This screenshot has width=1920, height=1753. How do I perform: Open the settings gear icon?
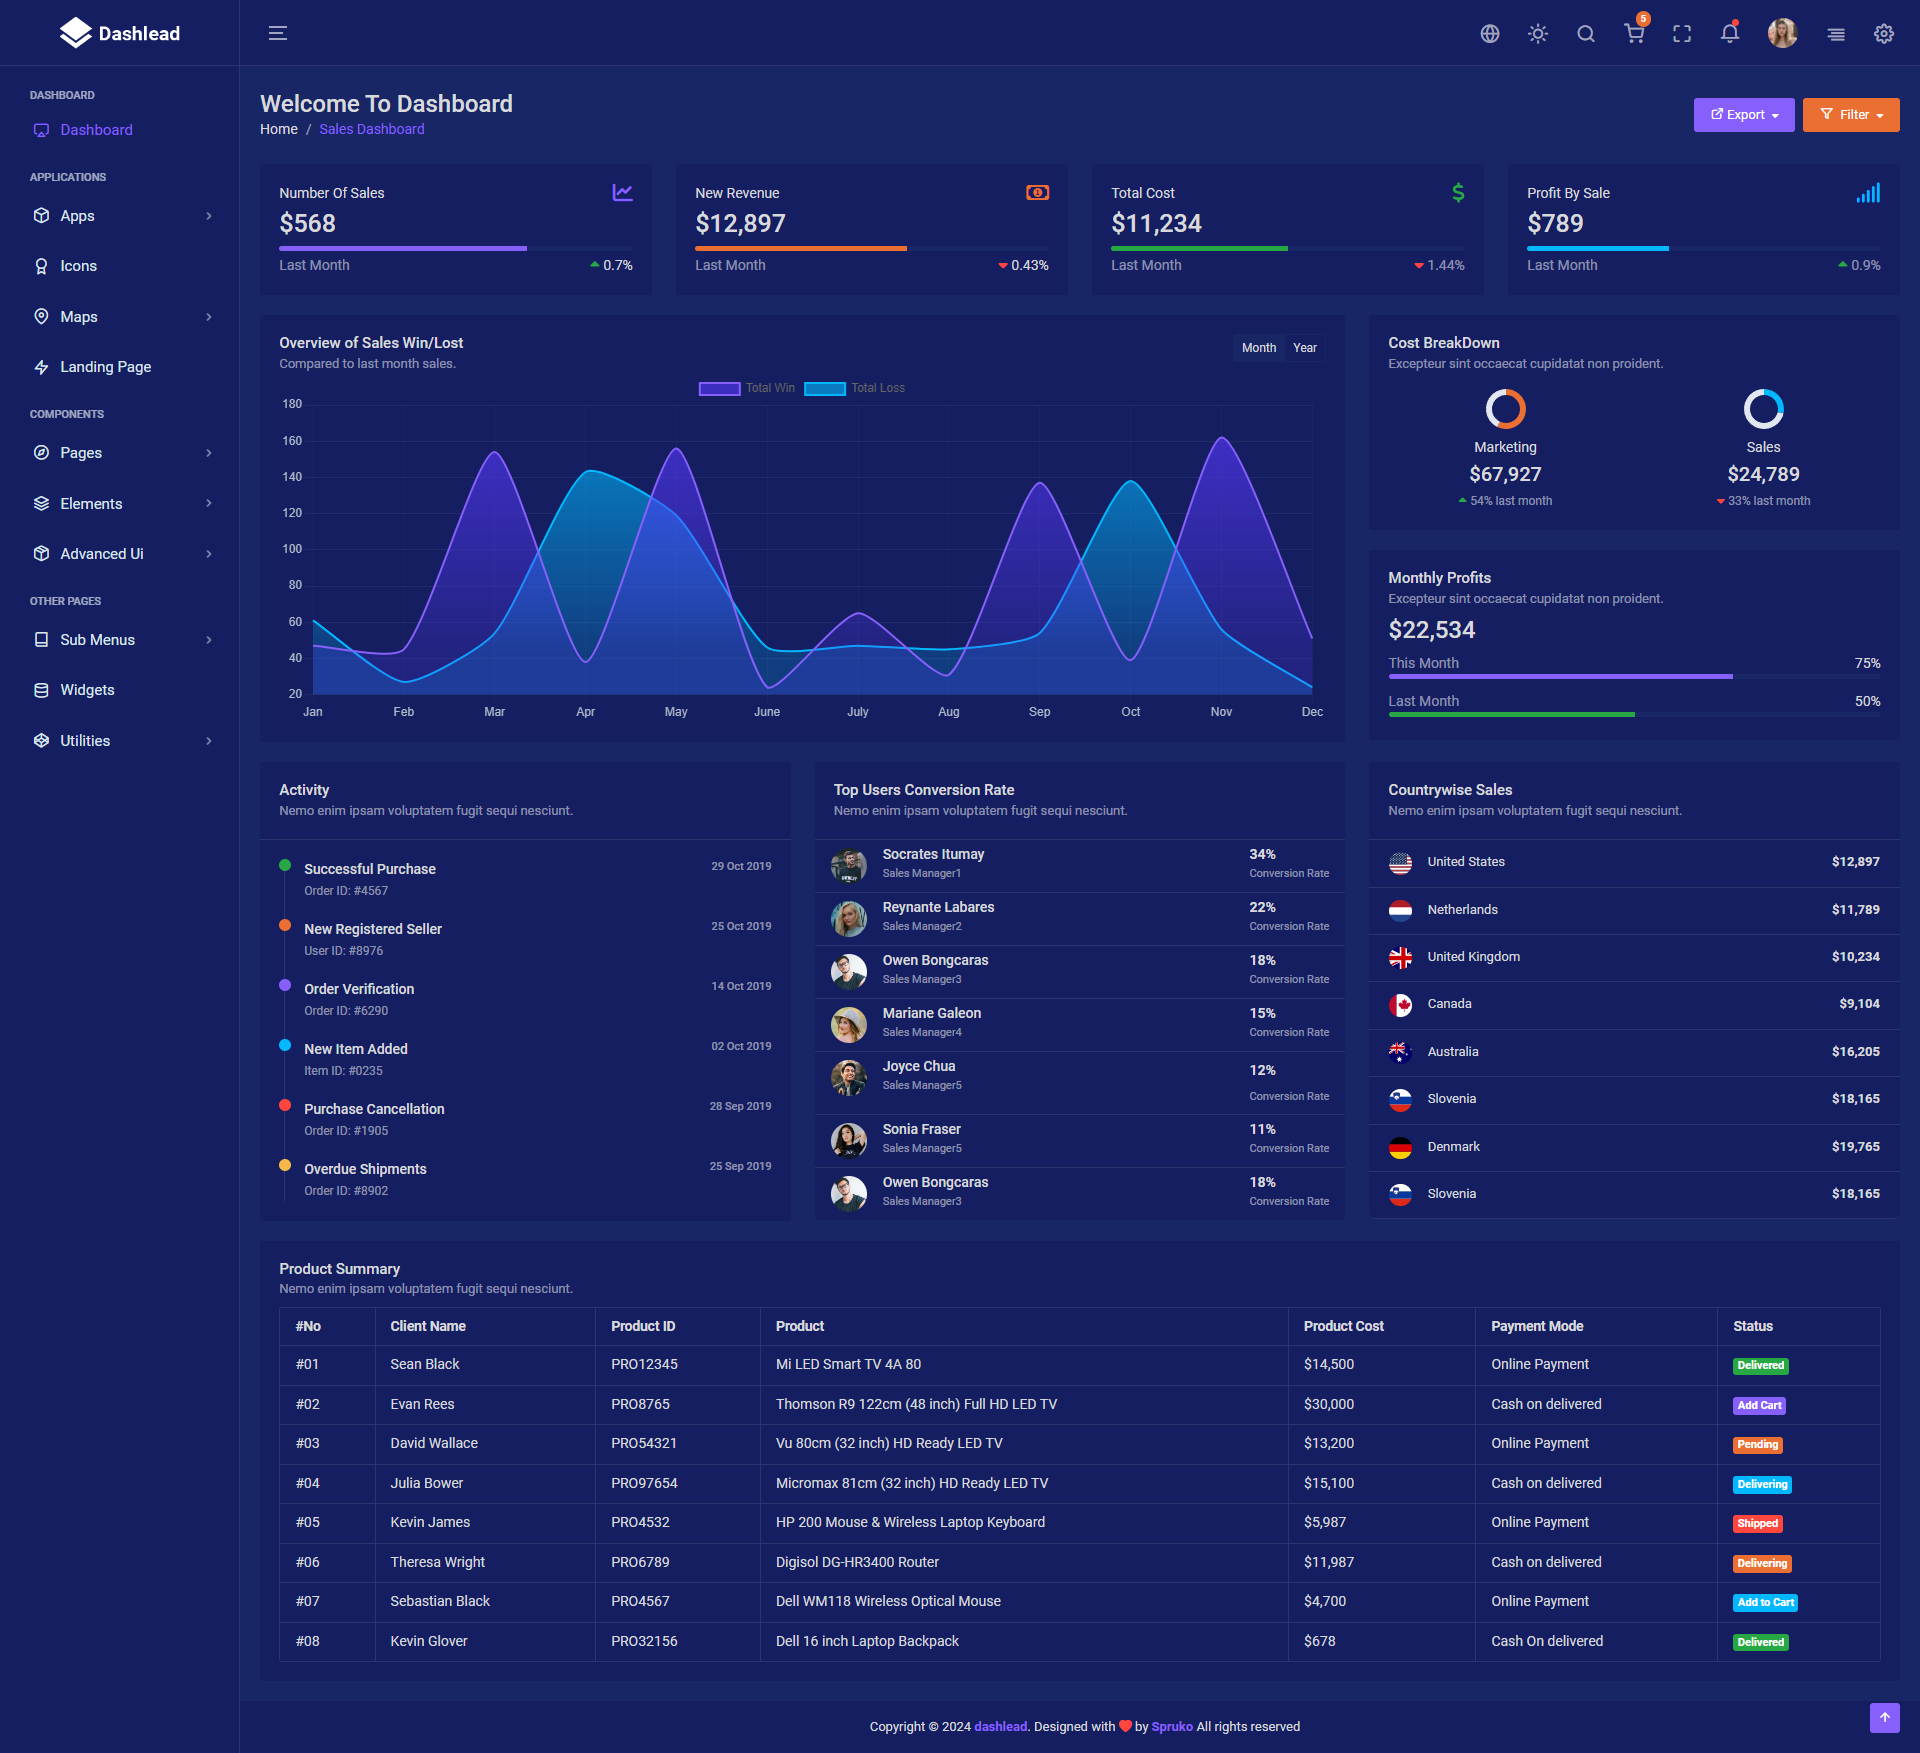click(1883, 34)
